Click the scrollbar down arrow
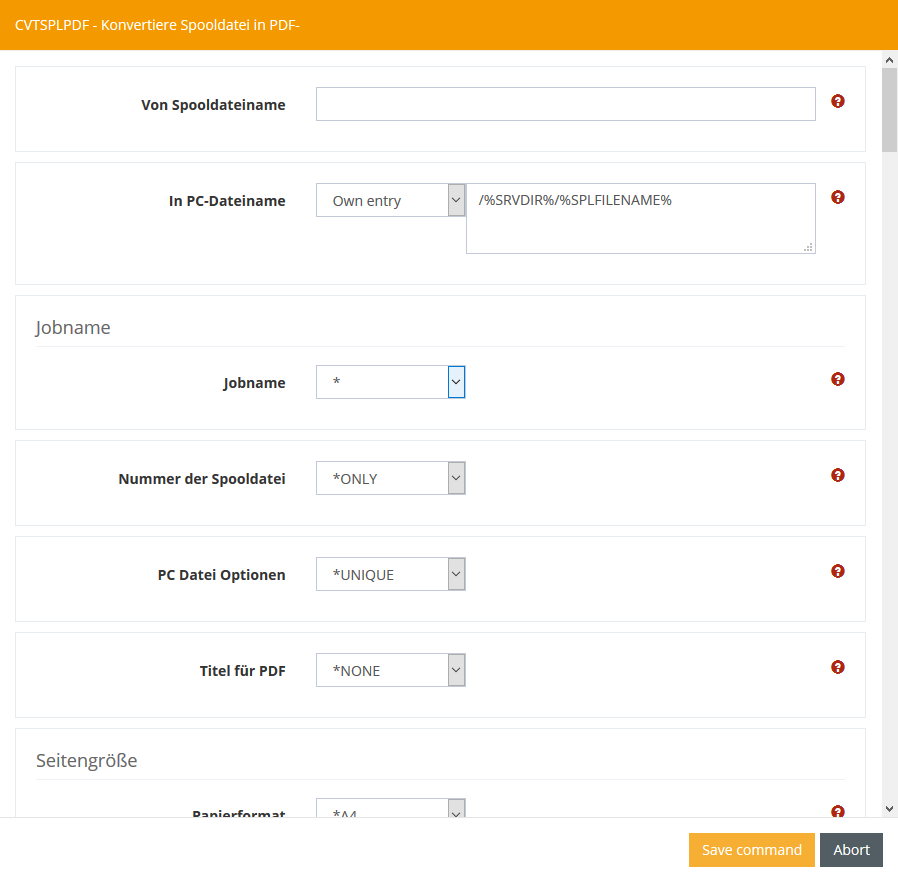Screen dimensions: 898x882 [x=889, y=809]
